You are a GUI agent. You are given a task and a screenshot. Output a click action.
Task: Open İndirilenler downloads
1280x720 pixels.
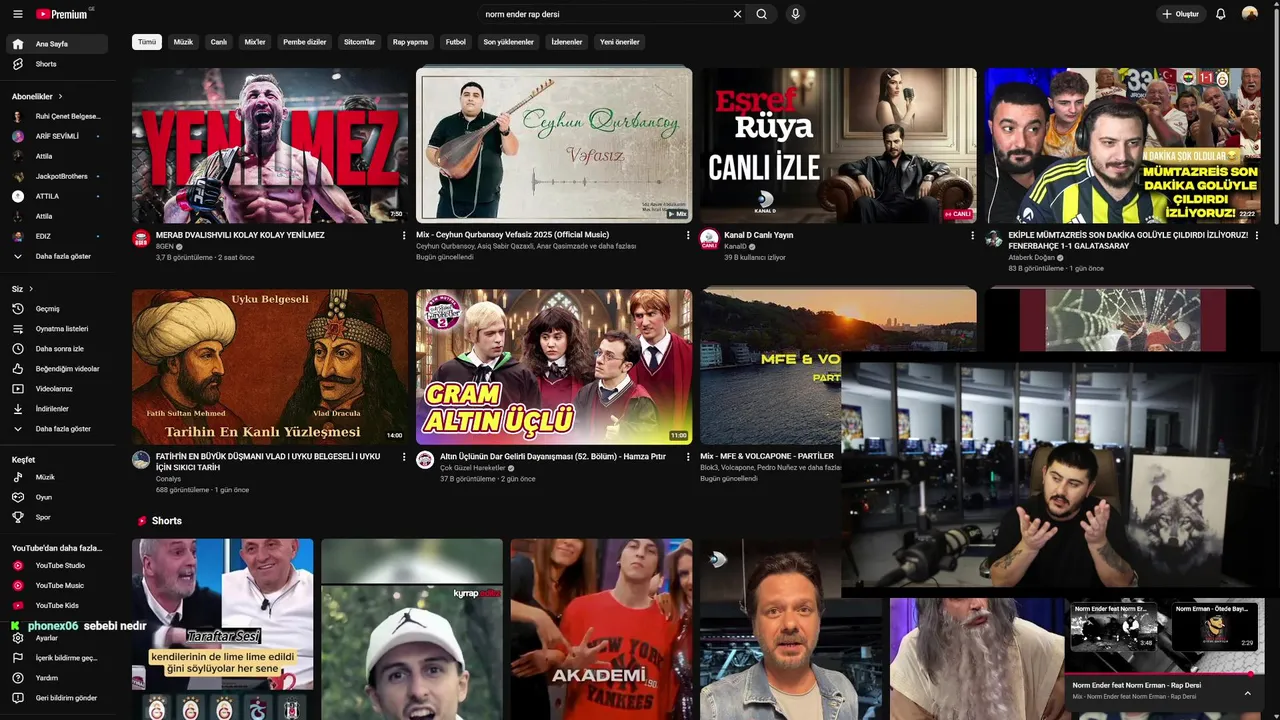pos(57,409)
